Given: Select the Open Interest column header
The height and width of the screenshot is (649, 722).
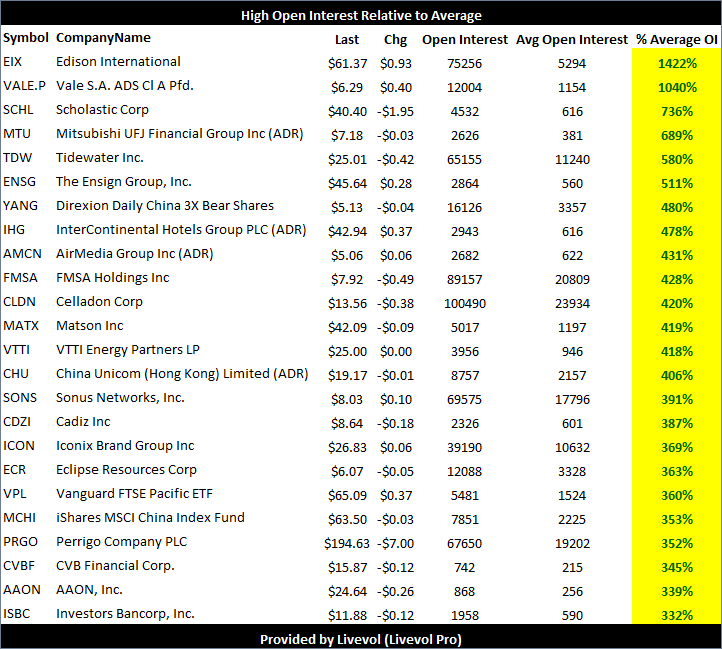Looking at the screenshot, I should click(x=465, y=40).
